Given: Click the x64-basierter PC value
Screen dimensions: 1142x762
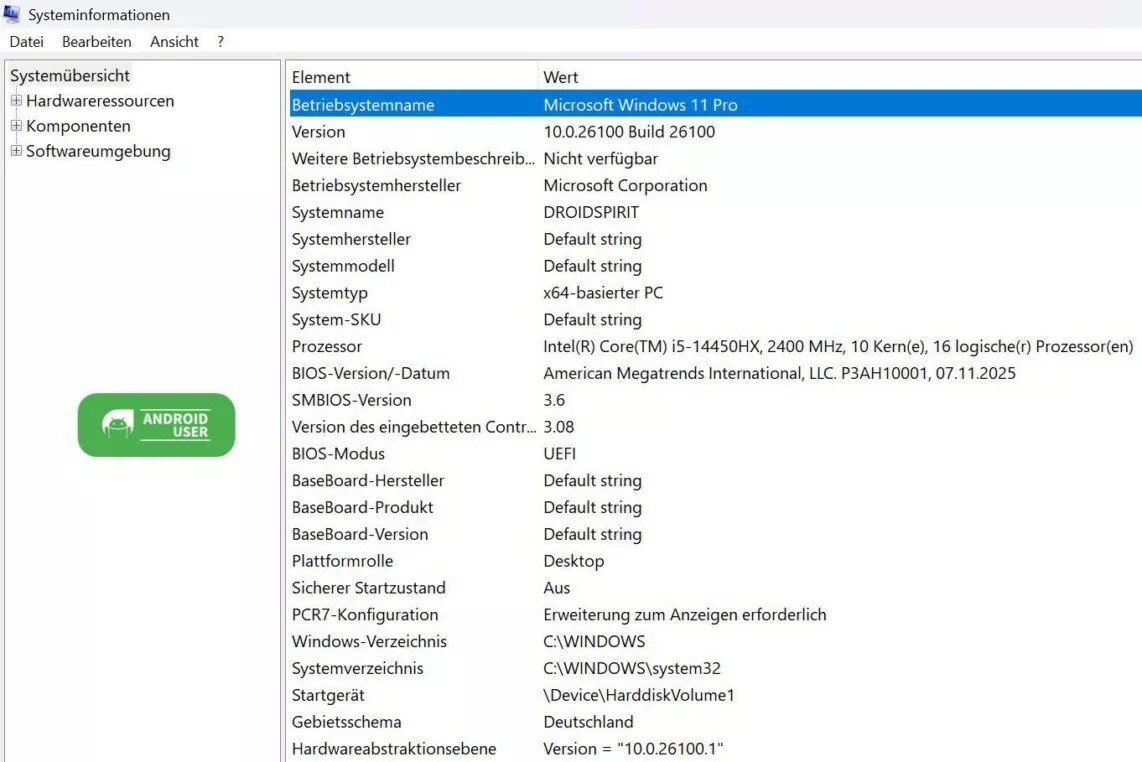Looking at the screenshot, I should click(603, 293).
